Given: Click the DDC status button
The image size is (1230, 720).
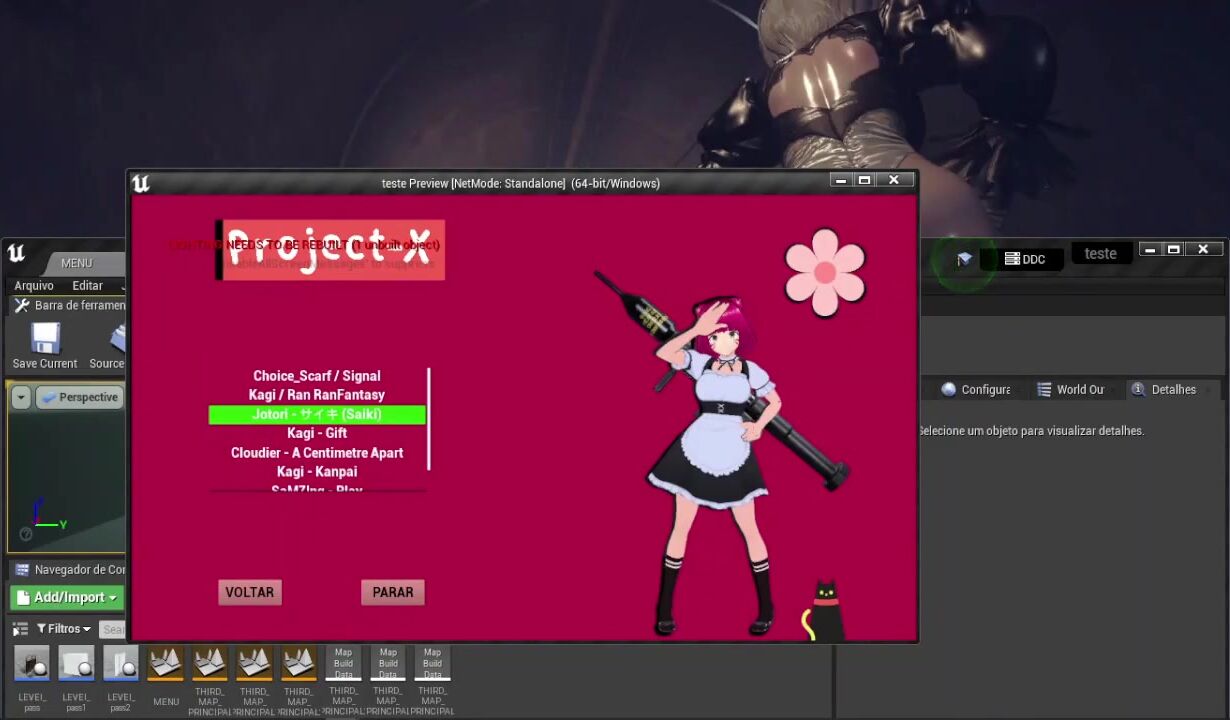Looking at the screenshot, I should pos(1025,259).
